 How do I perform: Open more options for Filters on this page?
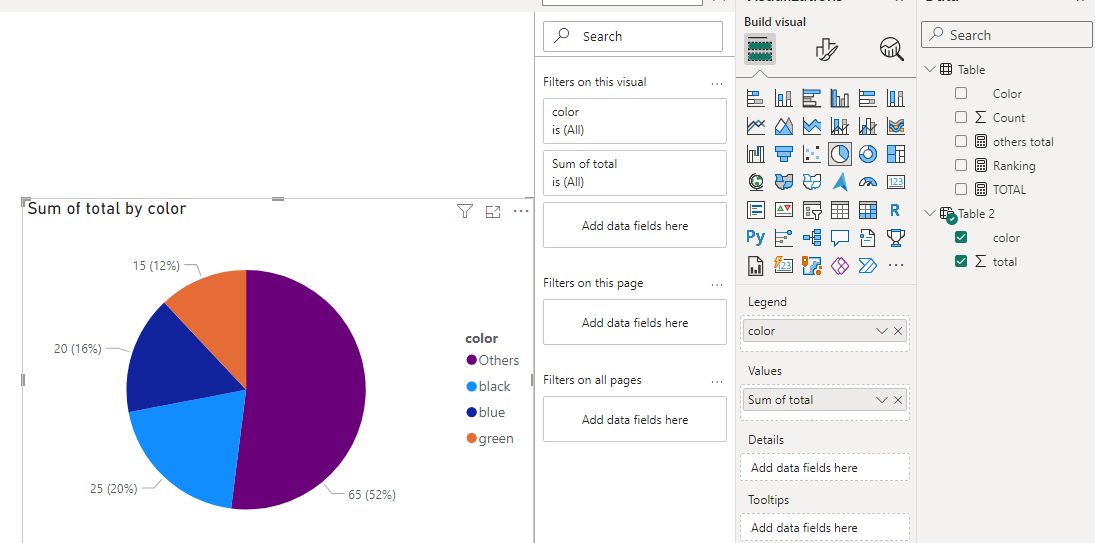(716, 285)
